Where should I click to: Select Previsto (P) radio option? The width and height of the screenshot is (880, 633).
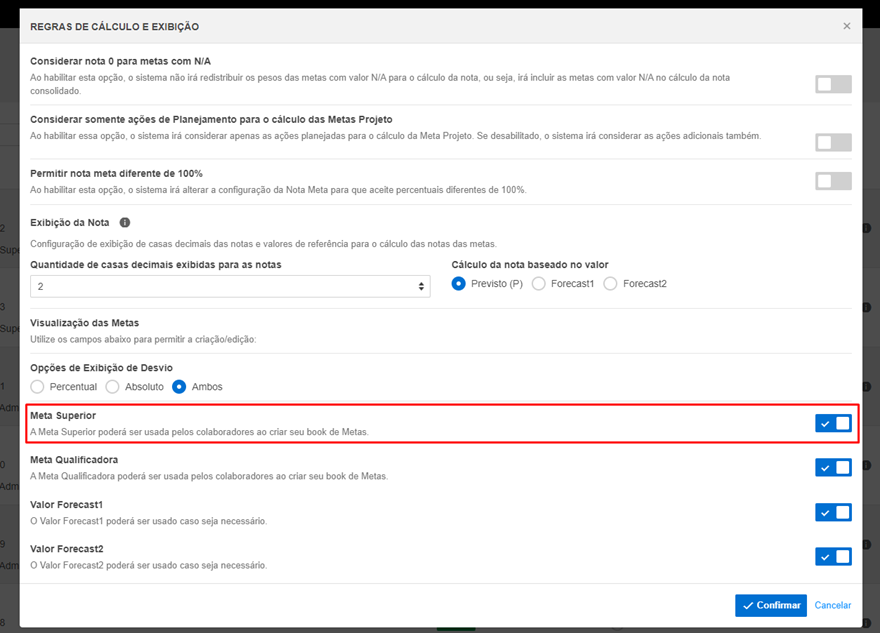coord(459,284)
